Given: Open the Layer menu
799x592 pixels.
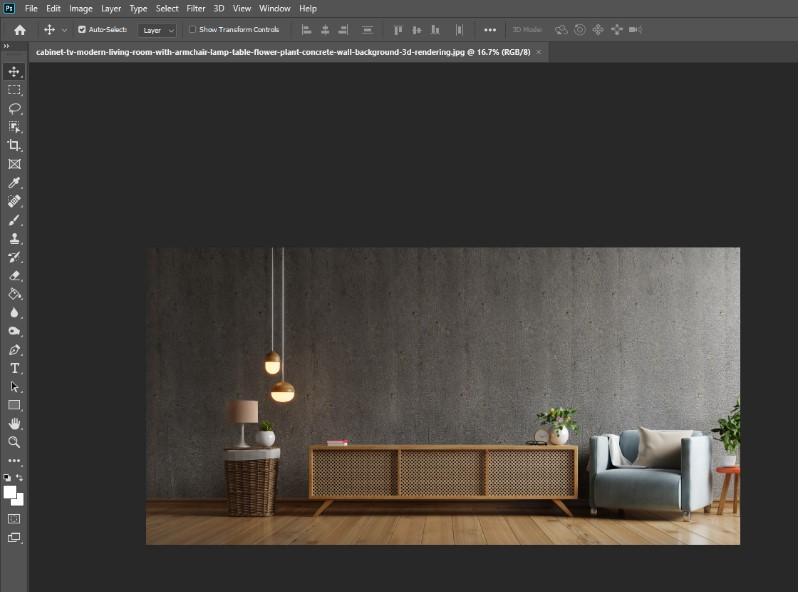Looking at the screenshot, I should point(111,9).
